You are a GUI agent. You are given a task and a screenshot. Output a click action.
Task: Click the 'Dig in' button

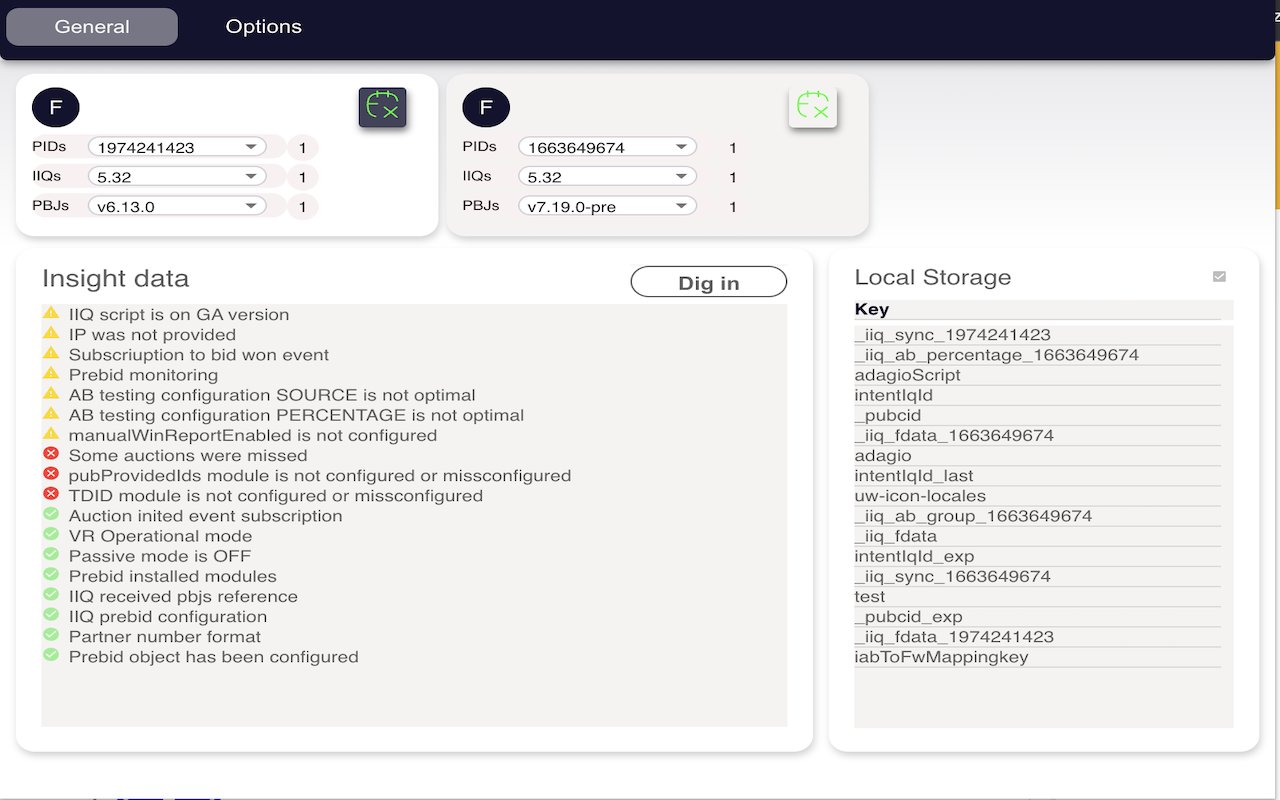(x=708, y=281)
